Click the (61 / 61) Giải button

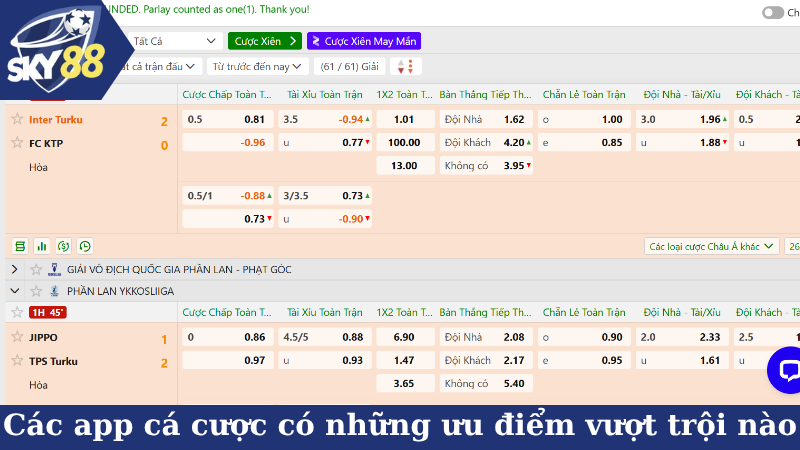point(348,67)
